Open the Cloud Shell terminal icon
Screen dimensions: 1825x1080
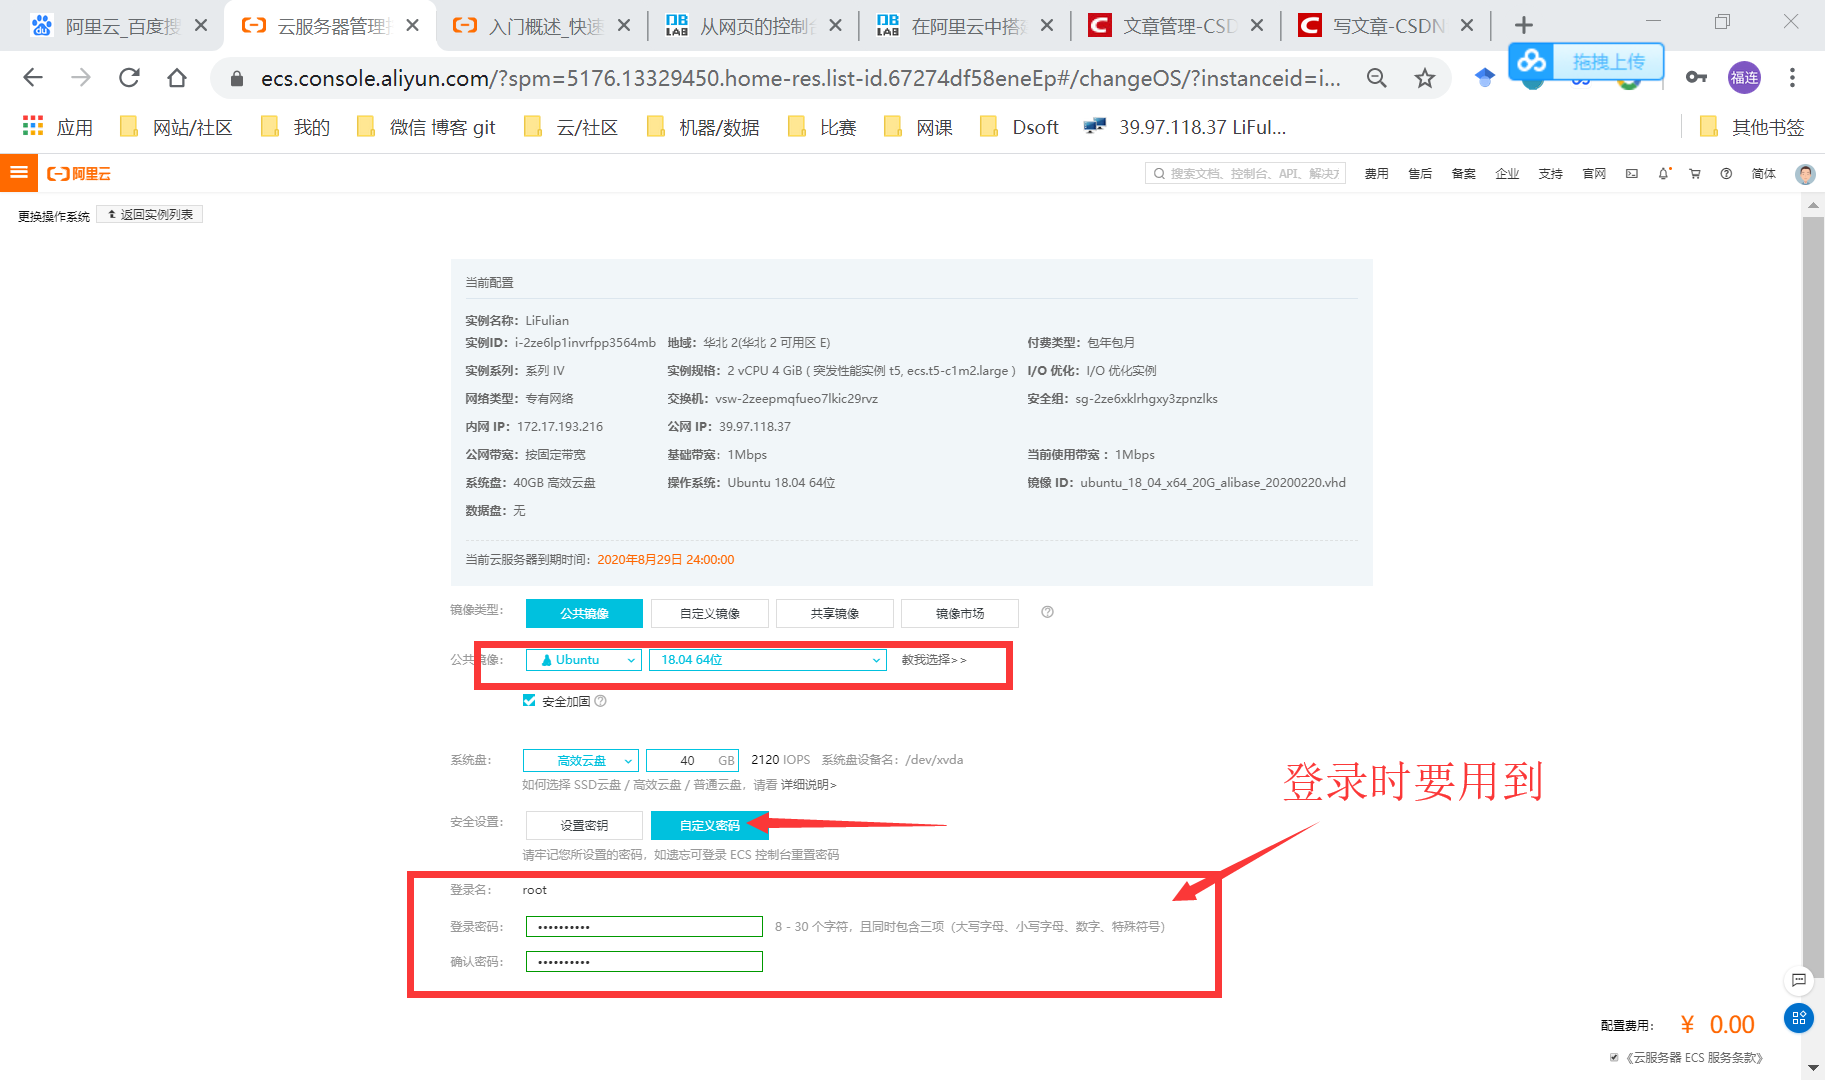(1632, 173)
